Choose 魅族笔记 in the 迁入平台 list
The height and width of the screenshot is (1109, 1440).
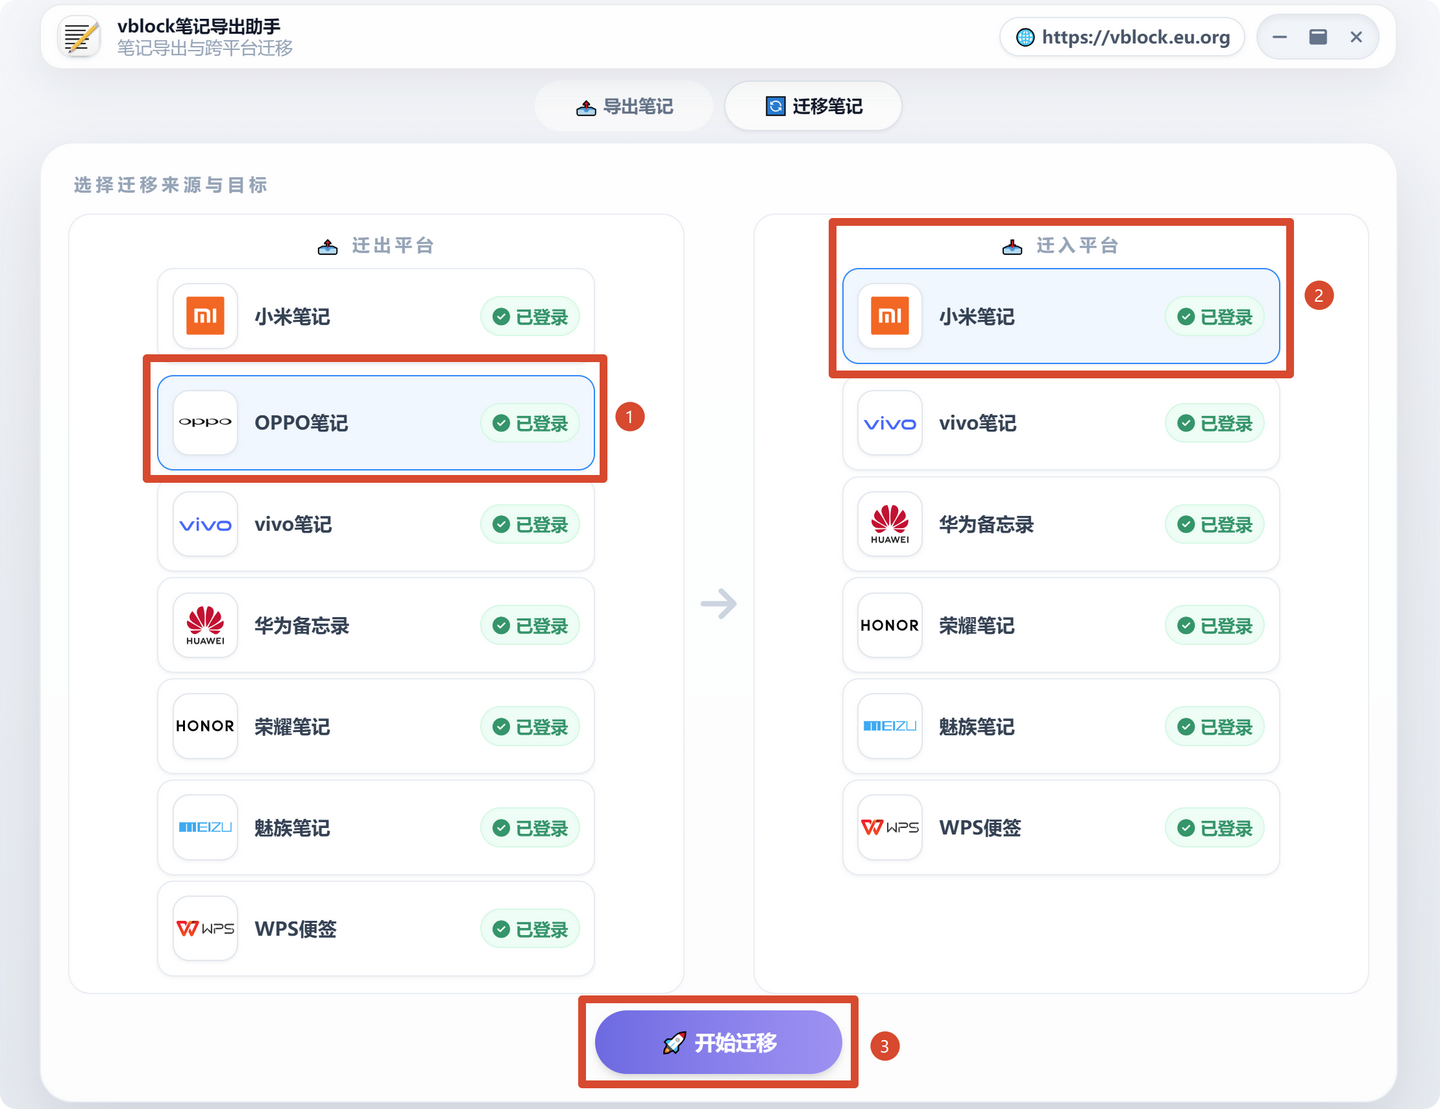click(x=1061, y=726)
